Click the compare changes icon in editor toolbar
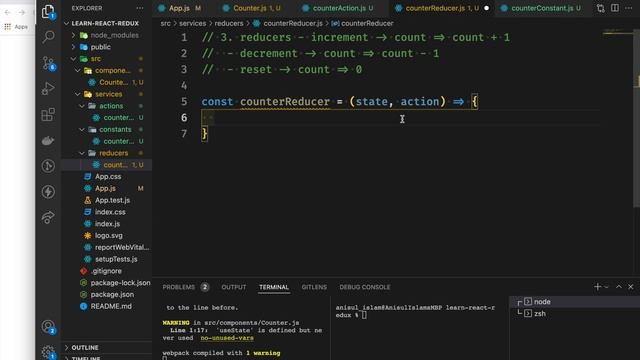Viewport: 640px width, 360px height. pos(600,8)
